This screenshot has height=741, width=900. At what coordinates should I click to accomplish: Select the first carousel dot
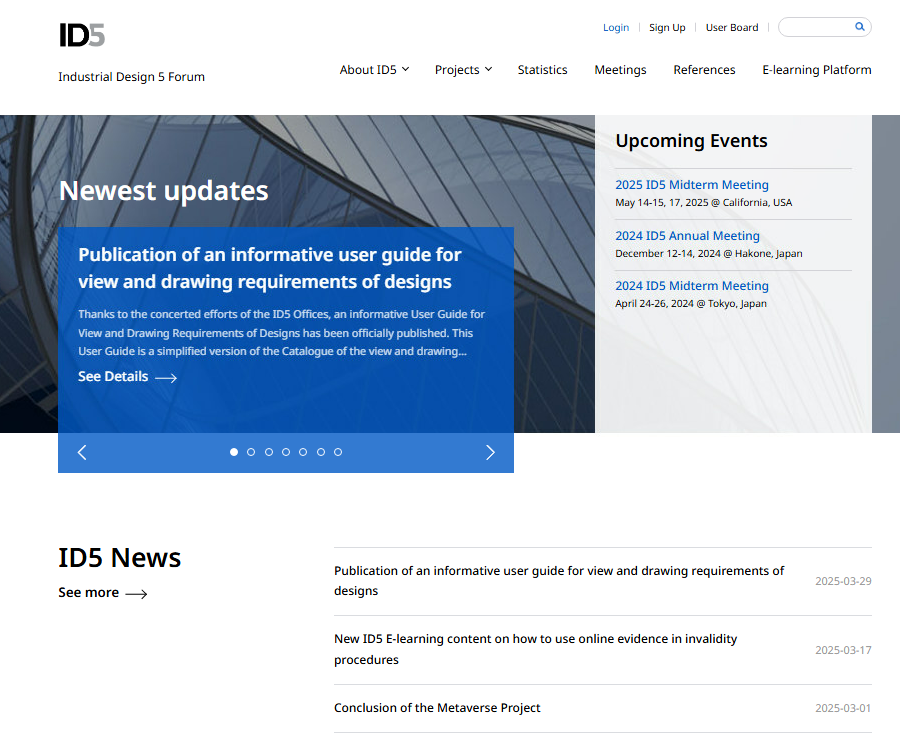click(x=234, y=452)
